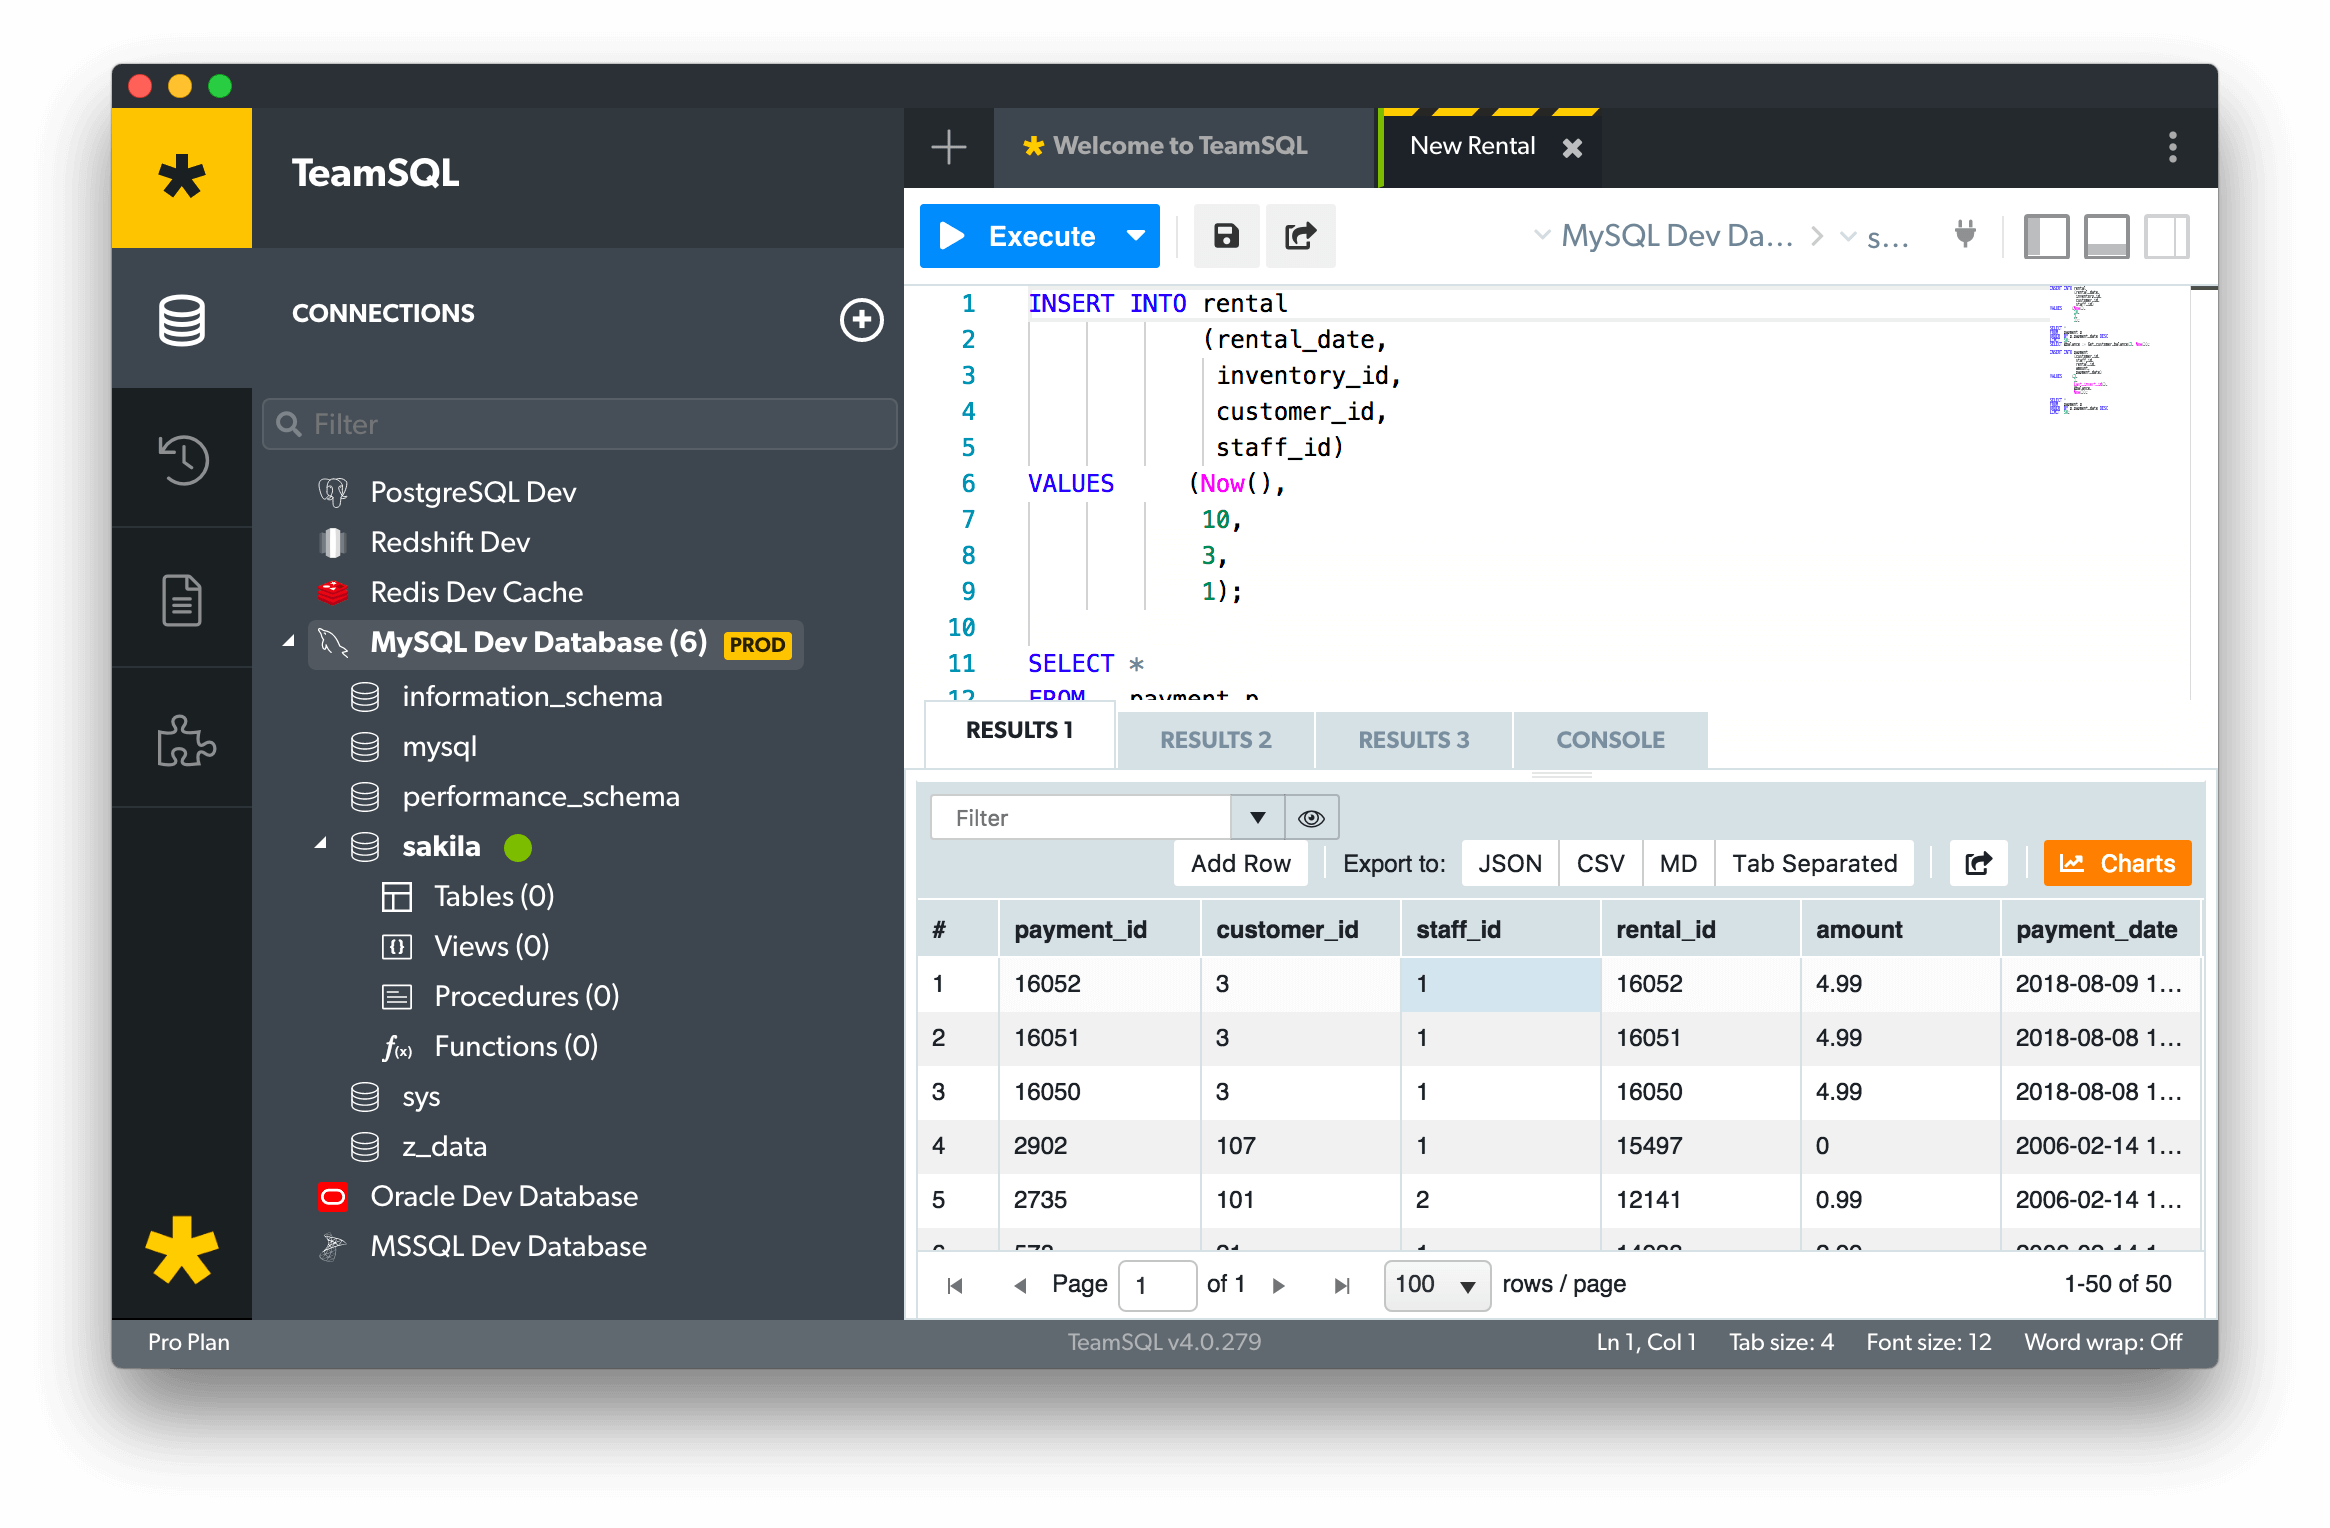Share the query using the export icon
The height and width of the screenshot is (1528, 2330).
tap(1300, 235)
